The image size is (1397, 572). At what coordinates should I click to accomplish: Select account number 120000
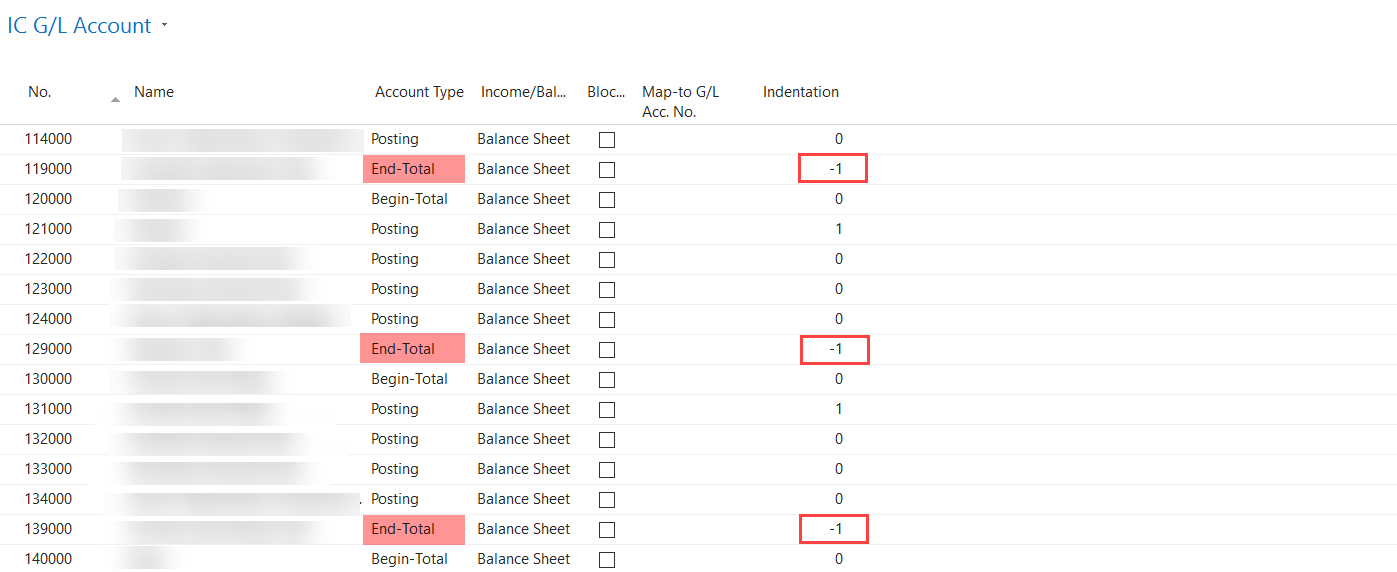tap(48, 199)
